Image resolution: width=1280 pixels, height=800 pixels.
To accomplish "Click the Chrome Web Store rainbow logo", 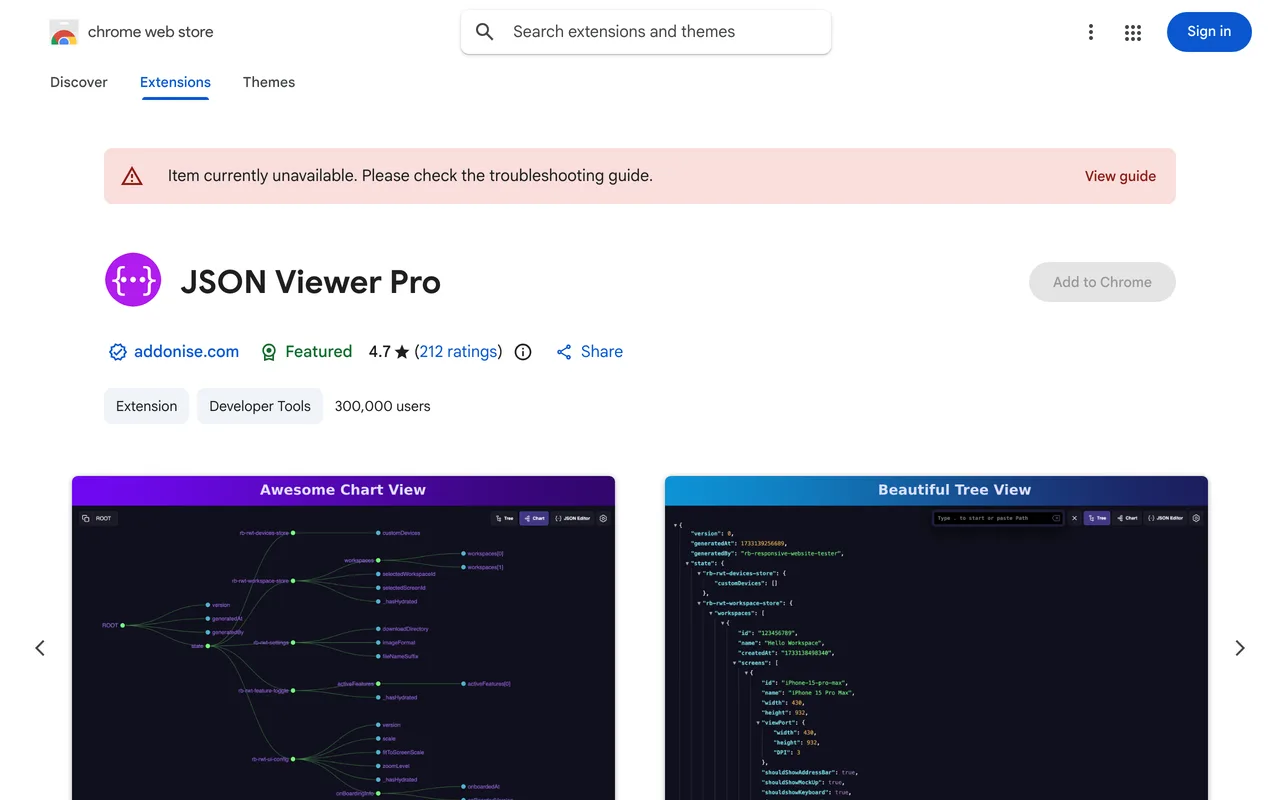I will (x=64, y=32).
